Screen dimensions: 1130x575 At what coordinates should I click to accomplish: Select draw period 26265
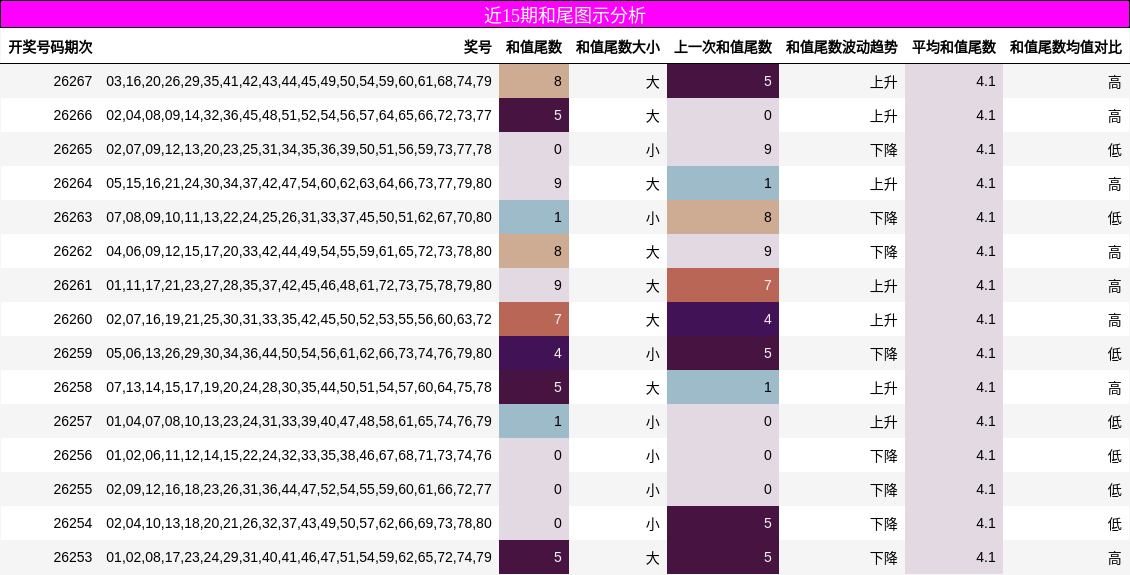coord(73,149)
